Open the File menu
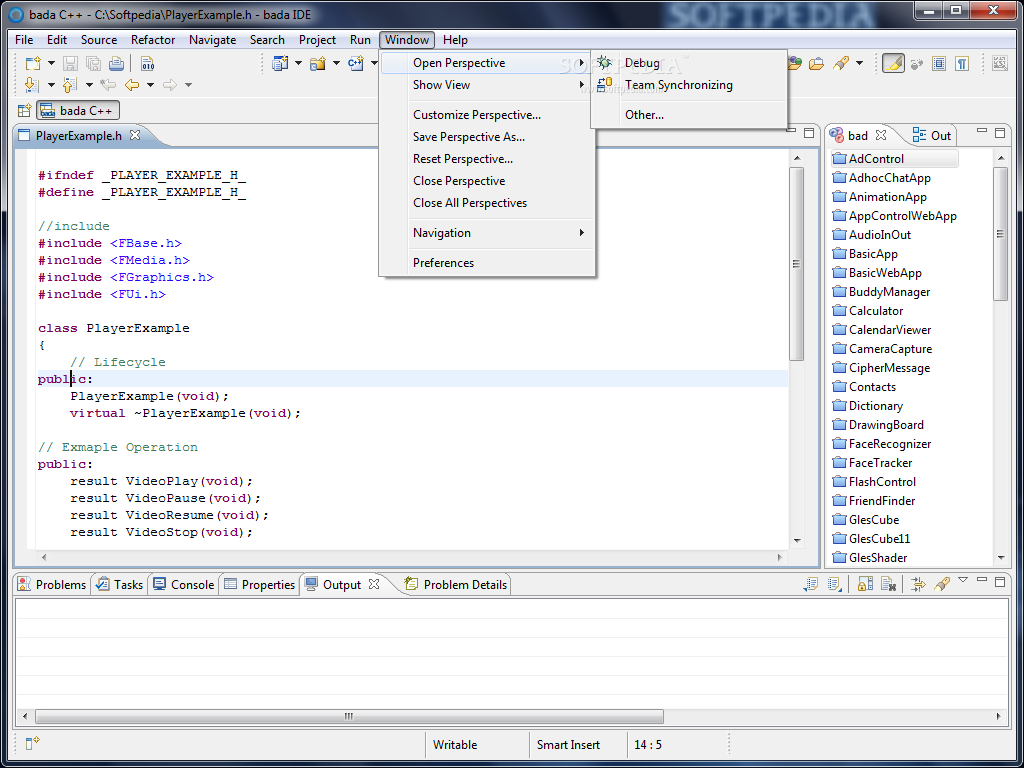 click(x=24, y=40)
